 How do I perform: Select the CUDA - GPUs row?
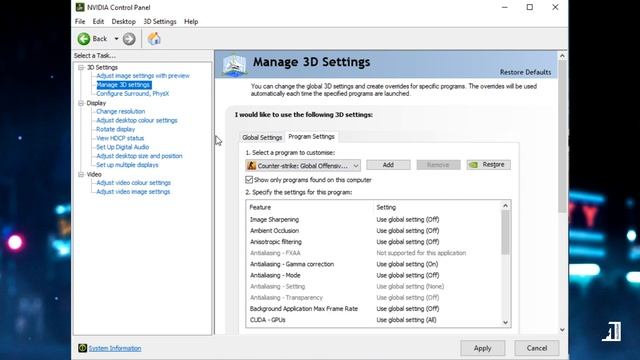[373, 320]
